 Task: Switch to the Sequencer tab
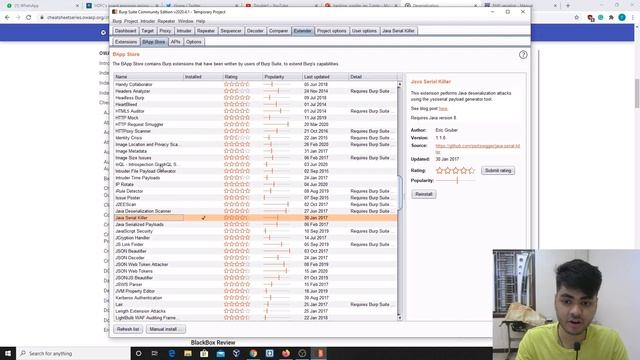coord(231,31)
